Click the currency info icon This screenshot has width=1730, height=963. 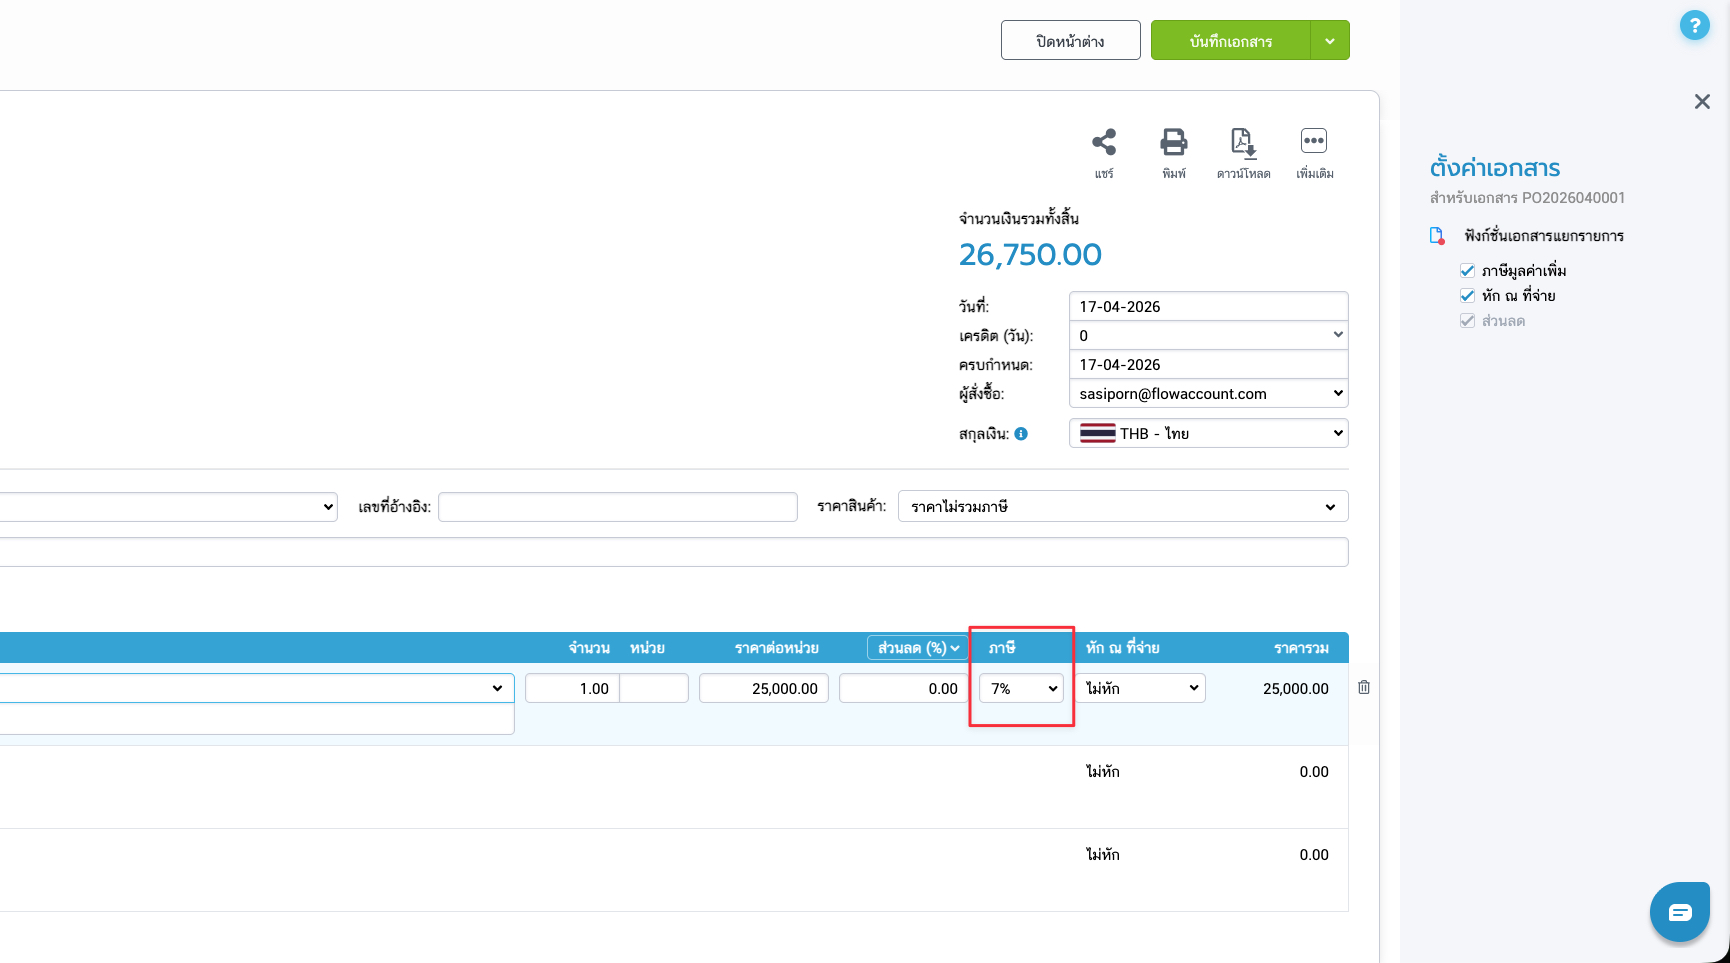coord(1021,434)
